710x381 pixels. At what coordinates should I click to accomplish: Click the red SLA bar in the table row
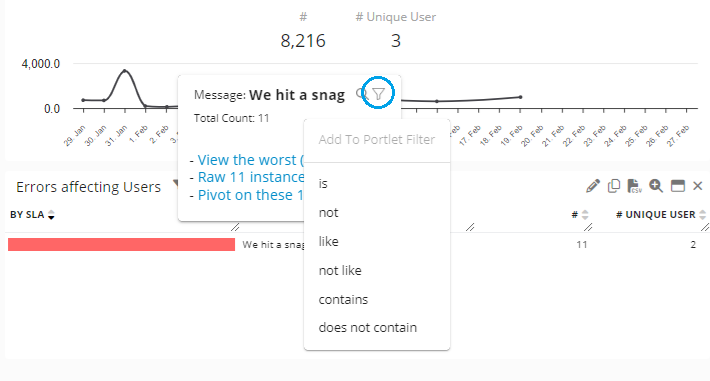coord(121,245)
